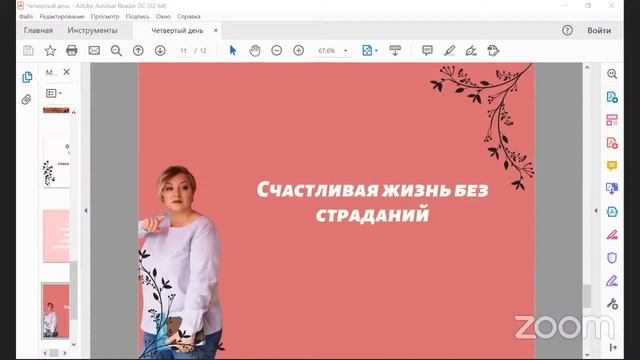Select the highlighter pen tool
Image resolution: width=640 pixels, height=360 pixels.
coord(449,51)
